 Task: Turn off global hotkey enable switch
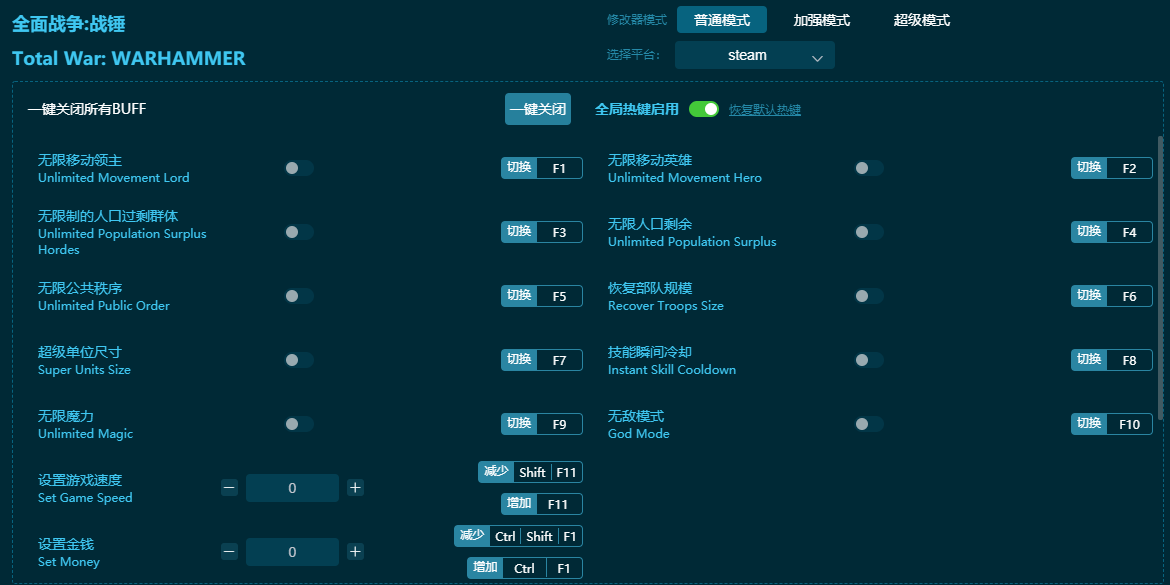pyautogui.click(x=704, y=109)
